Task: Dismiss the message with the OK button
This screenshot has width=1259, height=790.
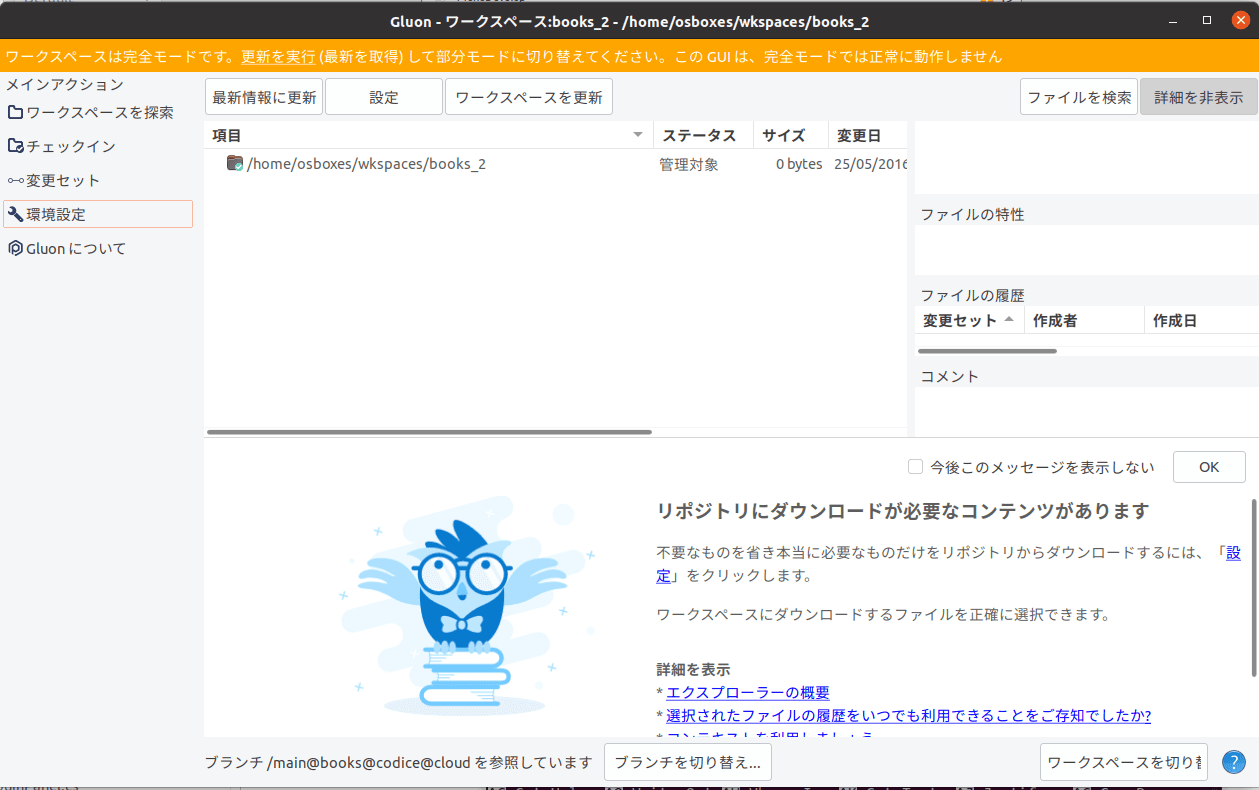Action: click(1209, 467)
